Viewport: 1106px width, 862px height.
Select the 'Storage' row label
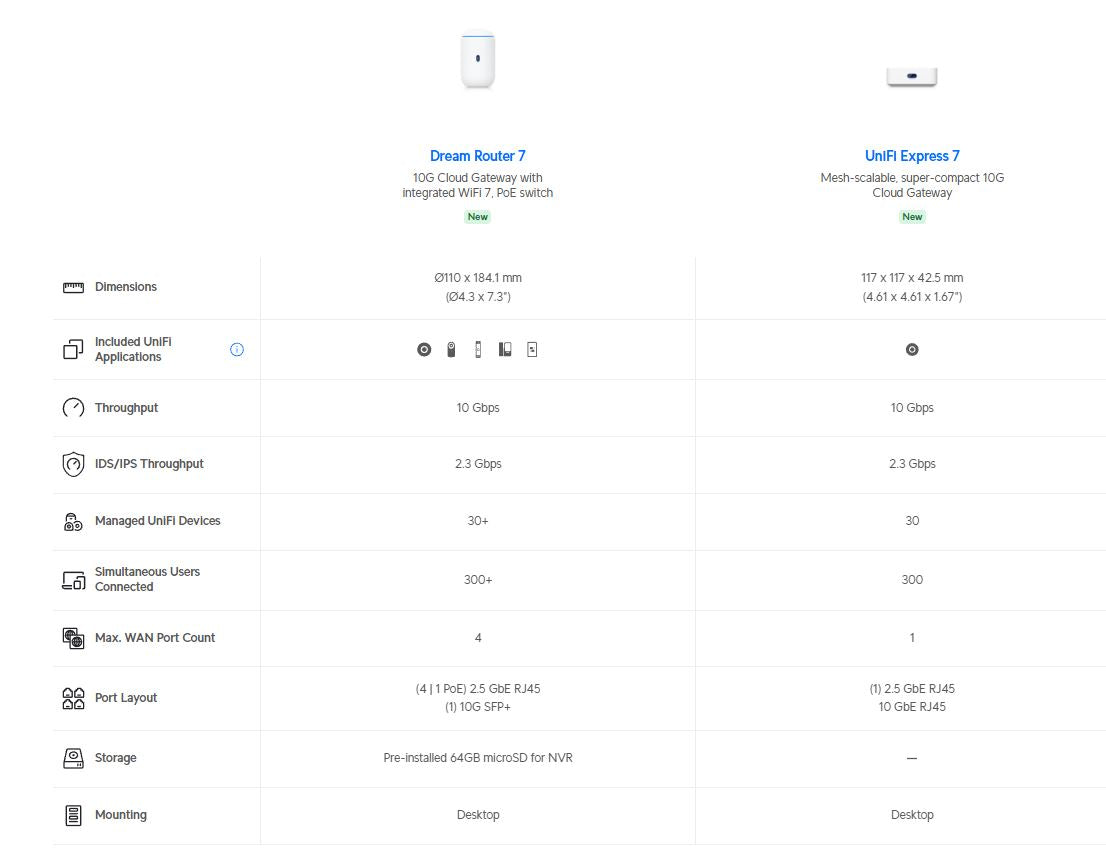(116, 758)
